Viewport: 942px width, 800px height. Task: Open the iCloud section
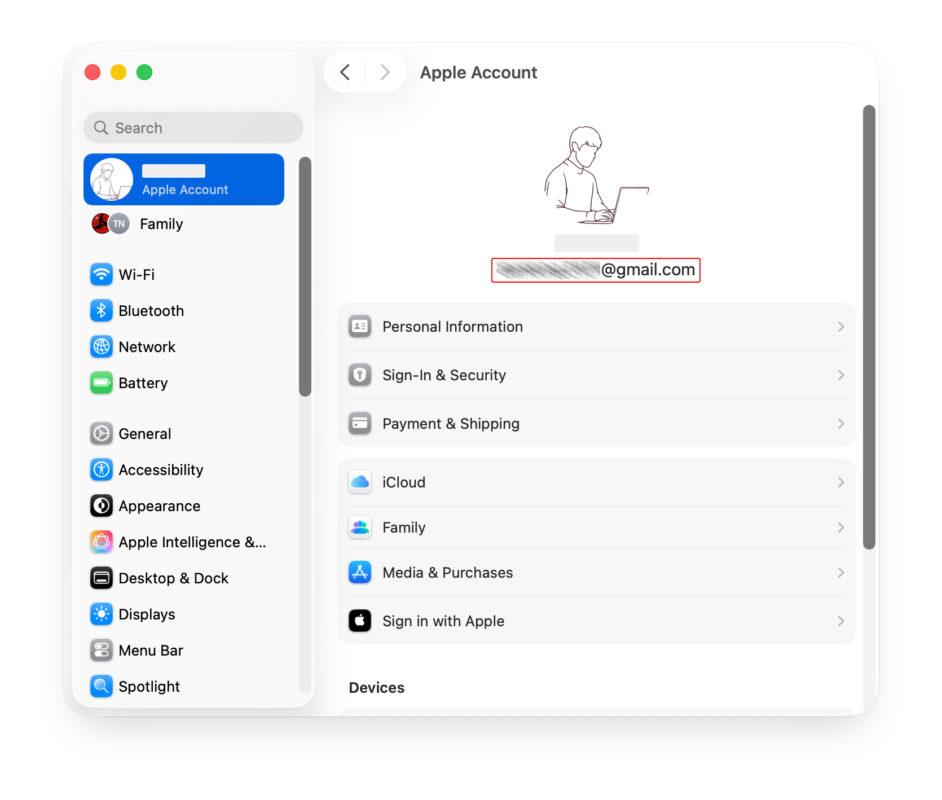click(x=596, y=482)
